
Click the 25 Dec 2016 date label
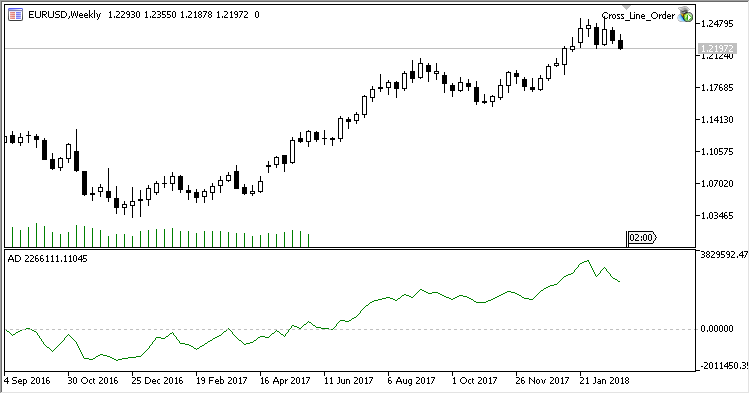click(157, 381)
